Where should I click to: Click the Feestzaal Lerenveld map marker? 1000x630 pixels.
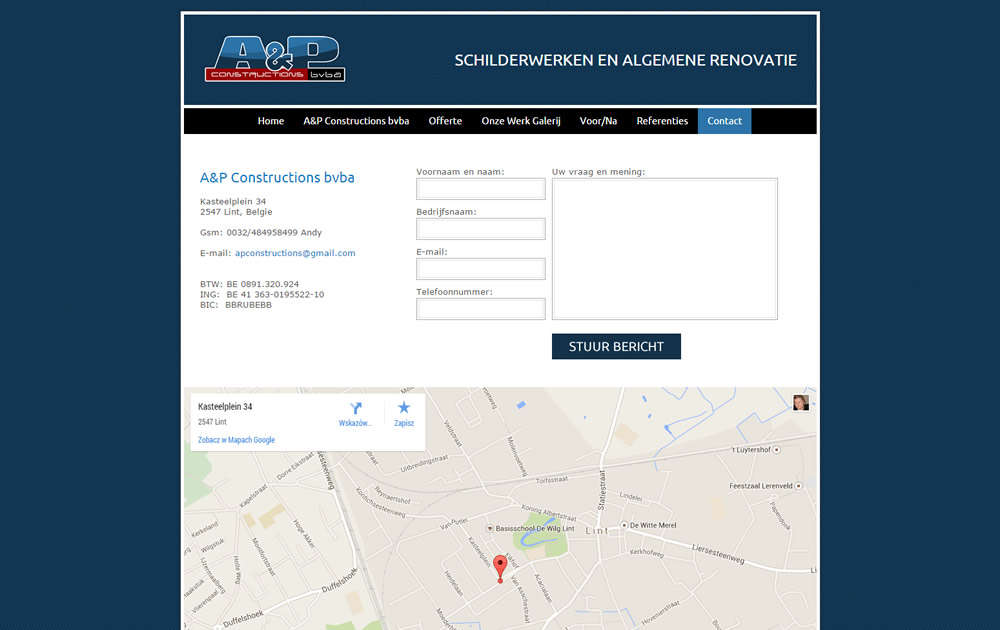click(x=798, y=486)
